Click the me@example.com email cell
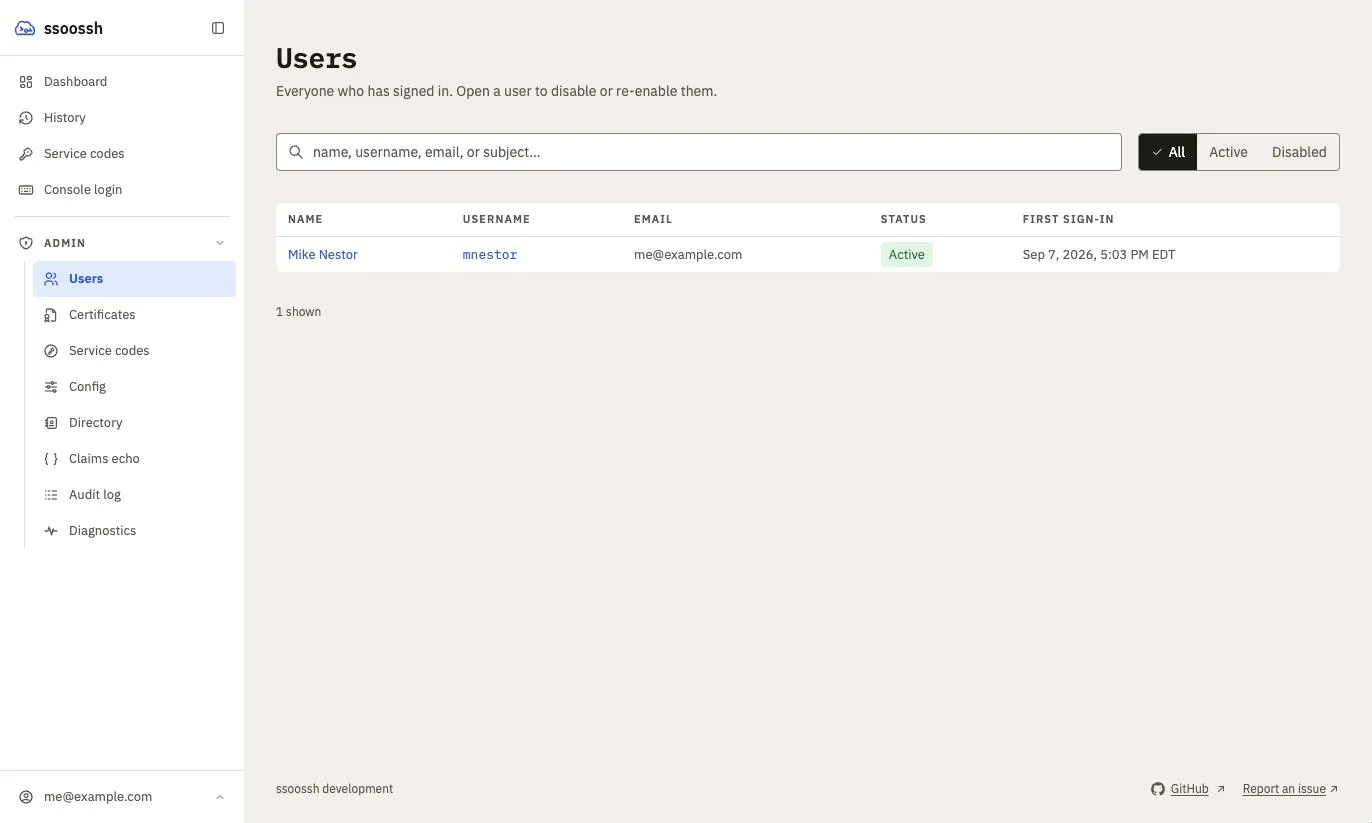 [688, 255]
